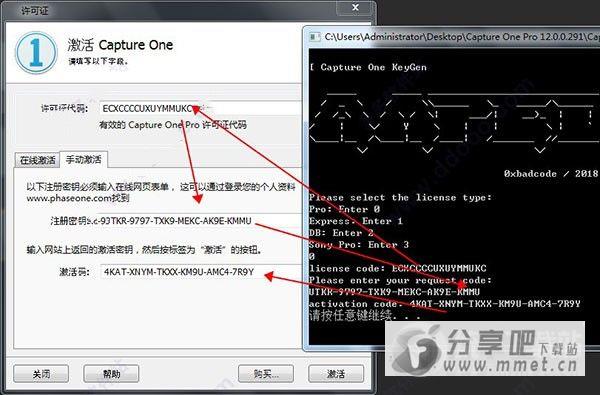Viewport: 600px width, 395px height.
Task: Click the Capture One logo icon
Action: [x=36, y=52]
